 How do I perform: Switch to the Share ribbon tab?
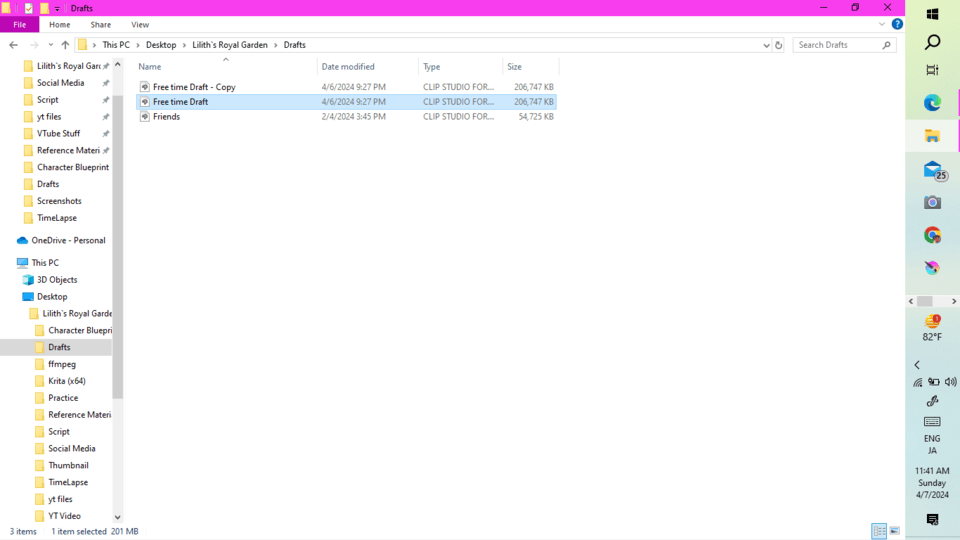tap(100, 24)
